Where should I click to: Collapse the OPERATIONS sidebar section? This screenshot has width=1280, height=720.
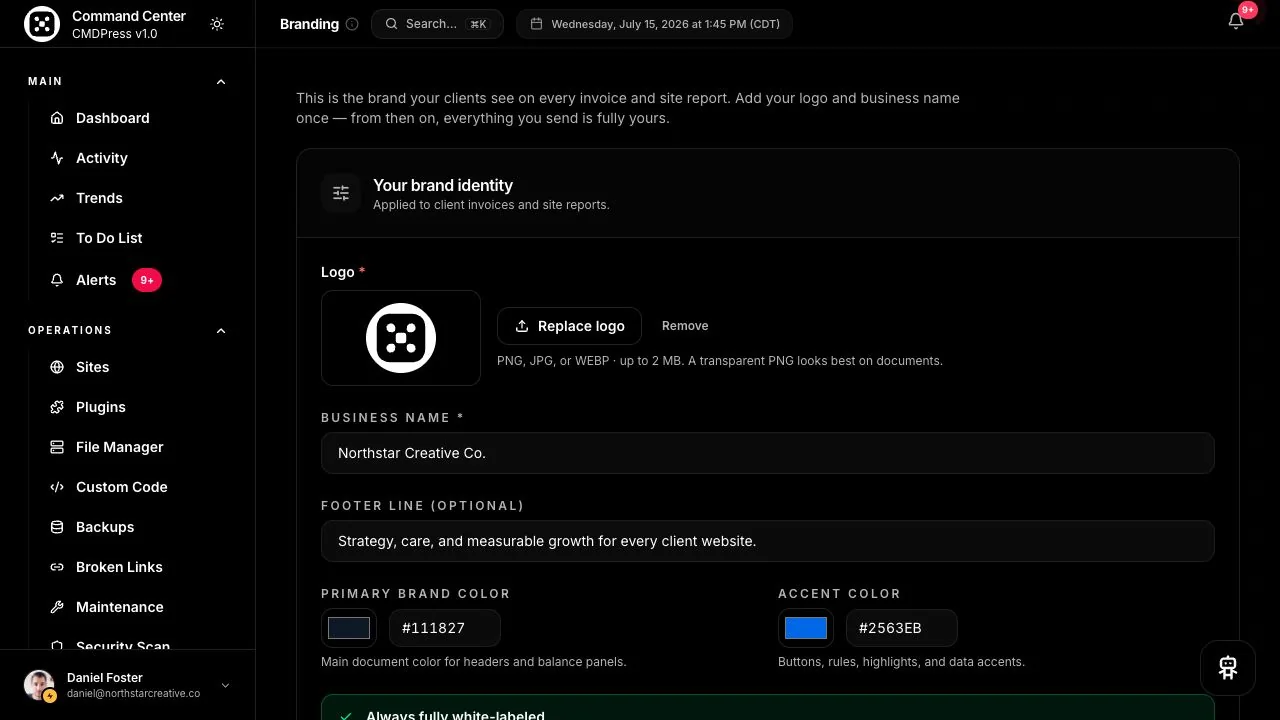pyautogui.click(x=221, y=331)
